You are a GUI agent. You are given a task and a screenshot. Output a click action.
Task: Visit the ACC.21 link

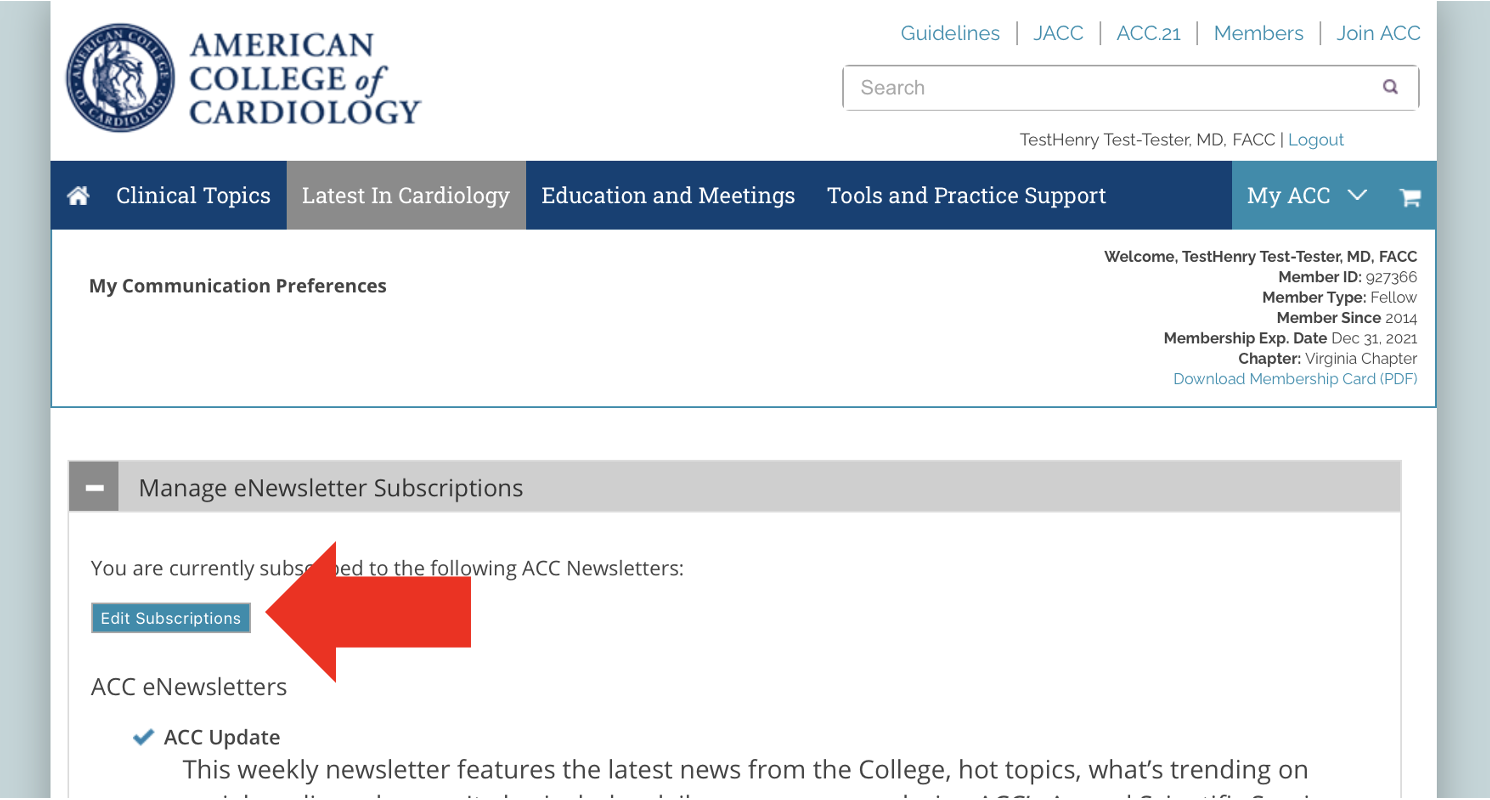pyautogui.click(x=1148, y=33)
